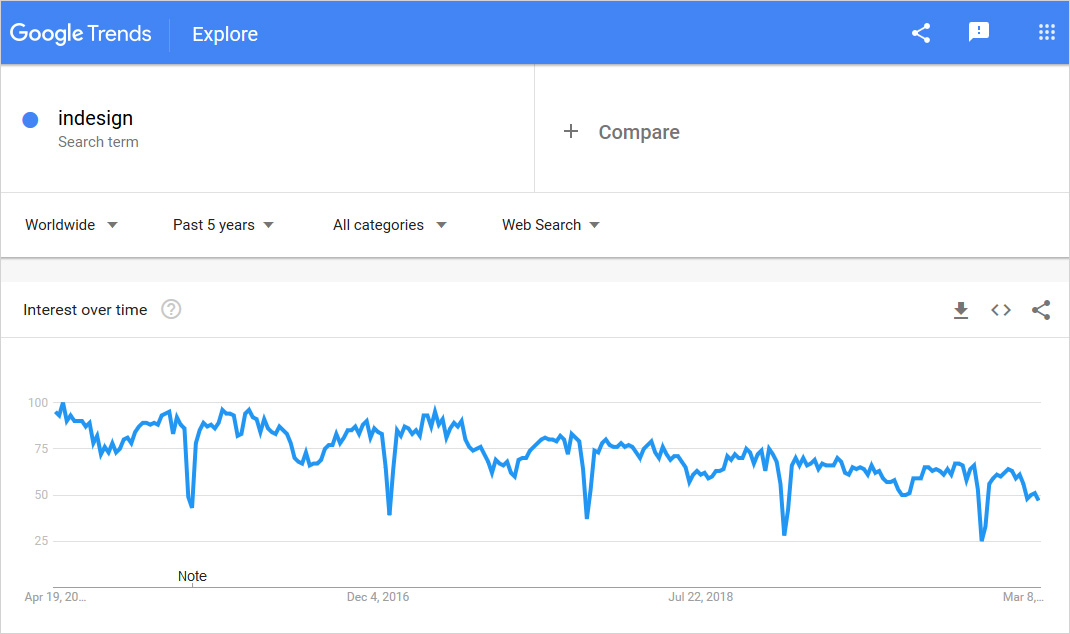This screenshot has width=1070, height=634.
Task: Click the share icon in header
Action: coord(921,33)
